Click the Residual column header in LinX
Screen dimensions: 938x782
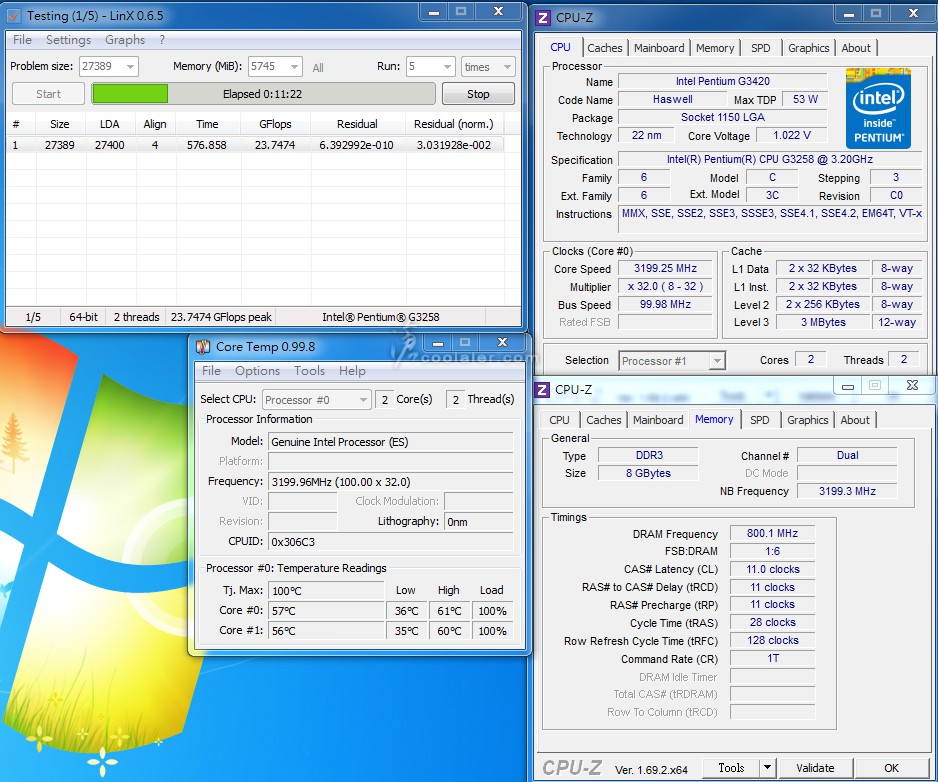[357, 124]
